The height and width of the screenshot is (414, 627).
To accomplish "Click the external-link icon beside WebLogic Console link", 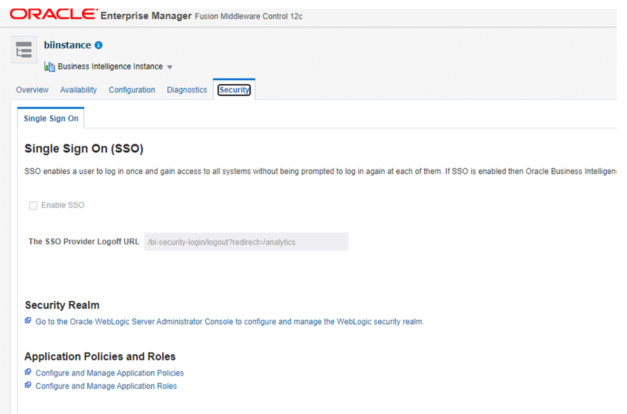I will coord(28,321).
